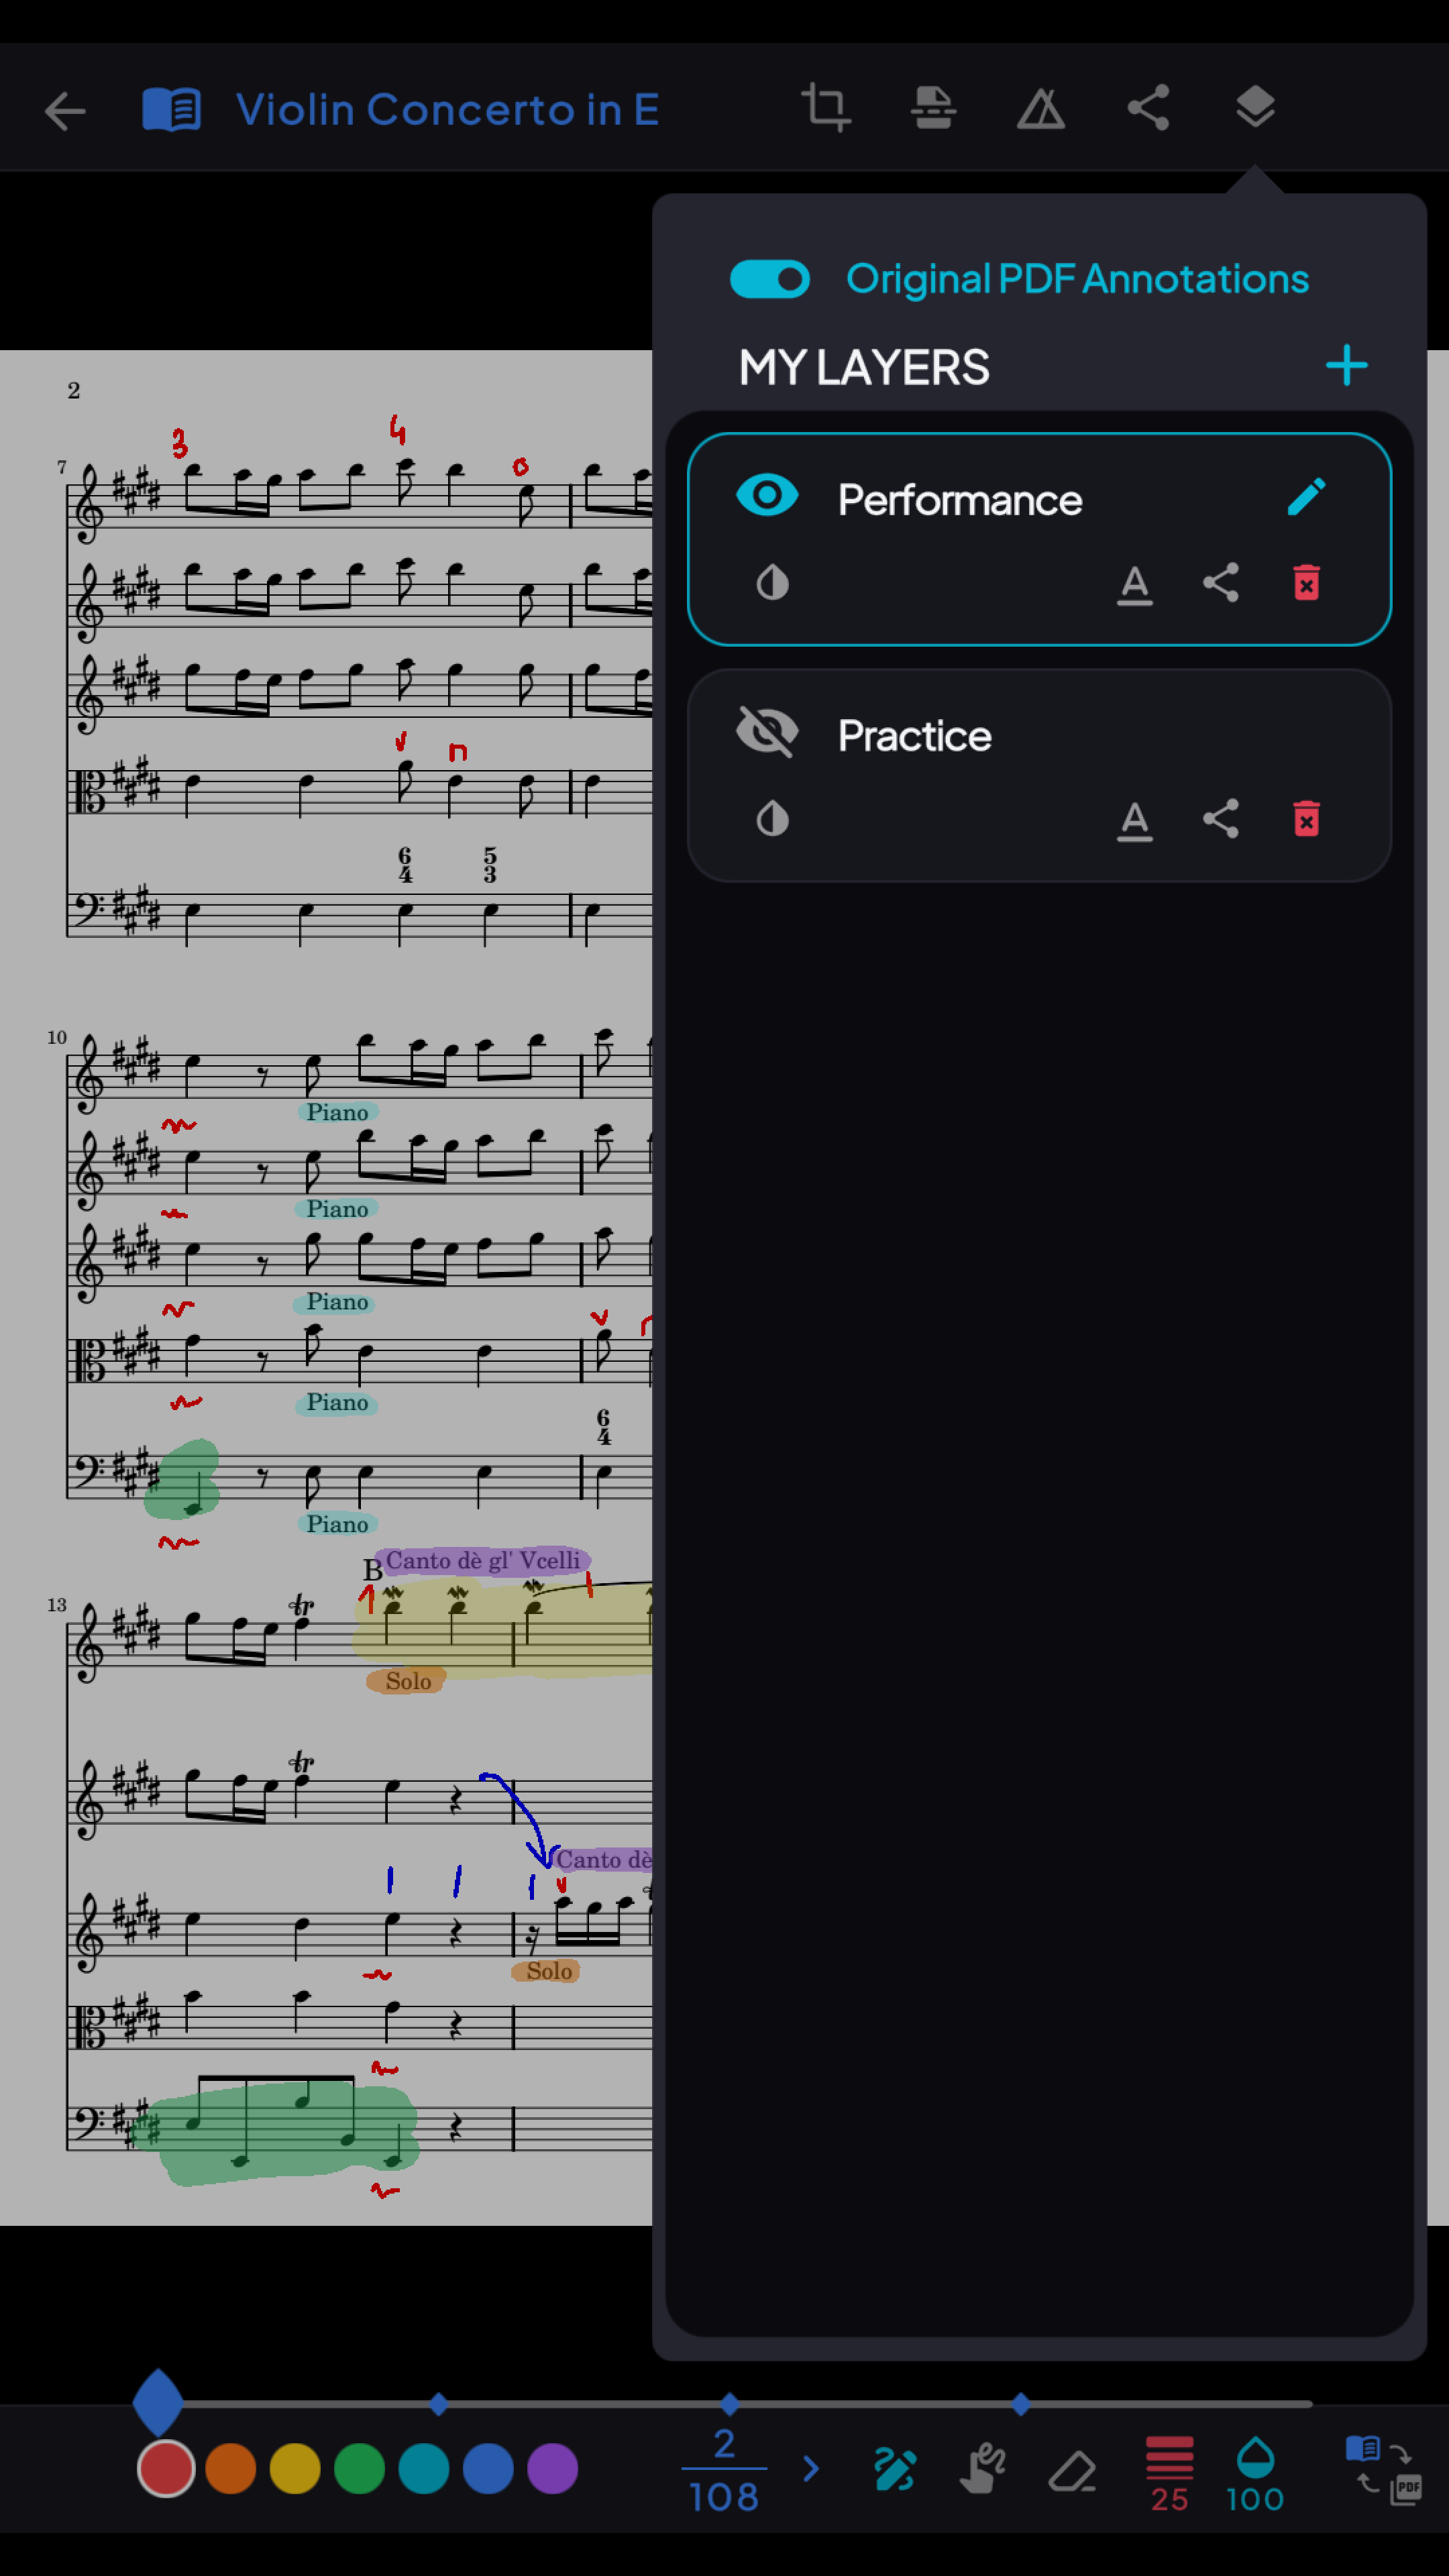Screen dimensions: 1449x2576
Task: Open the stamp/print tool icon
Action: coord(933,107)
